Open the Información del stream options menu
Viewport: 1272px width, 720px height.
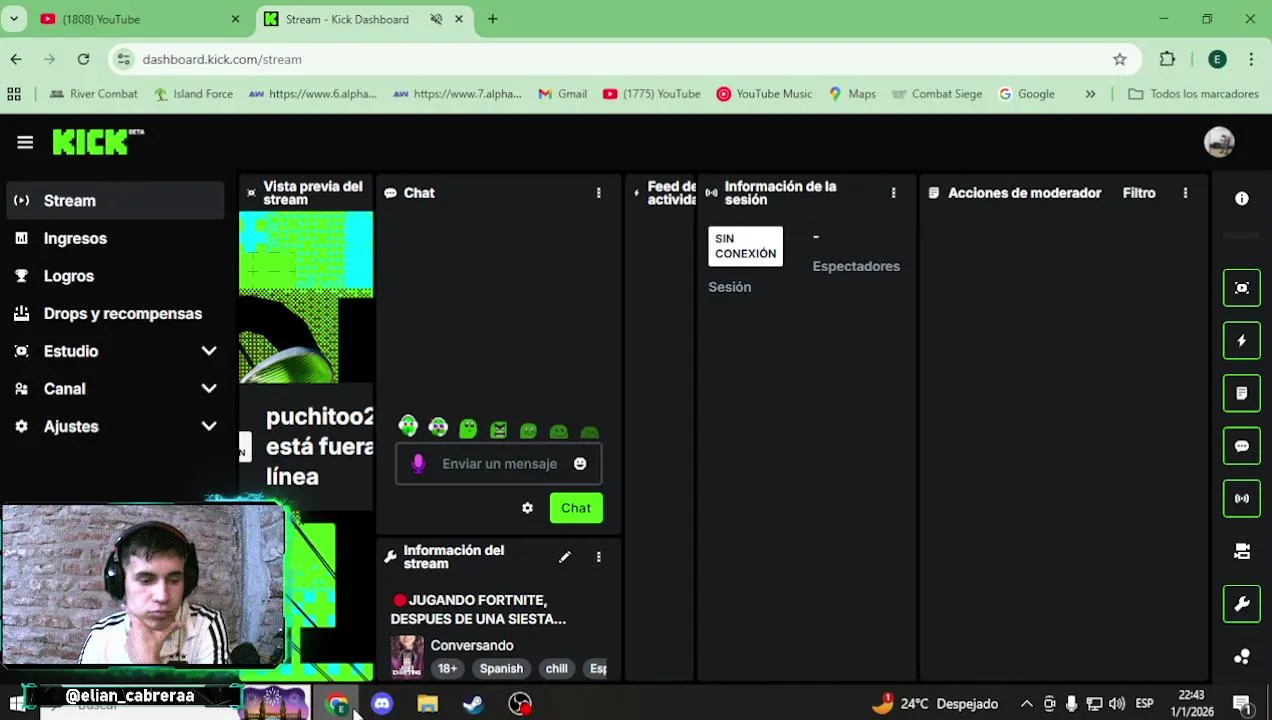point(598,557)
